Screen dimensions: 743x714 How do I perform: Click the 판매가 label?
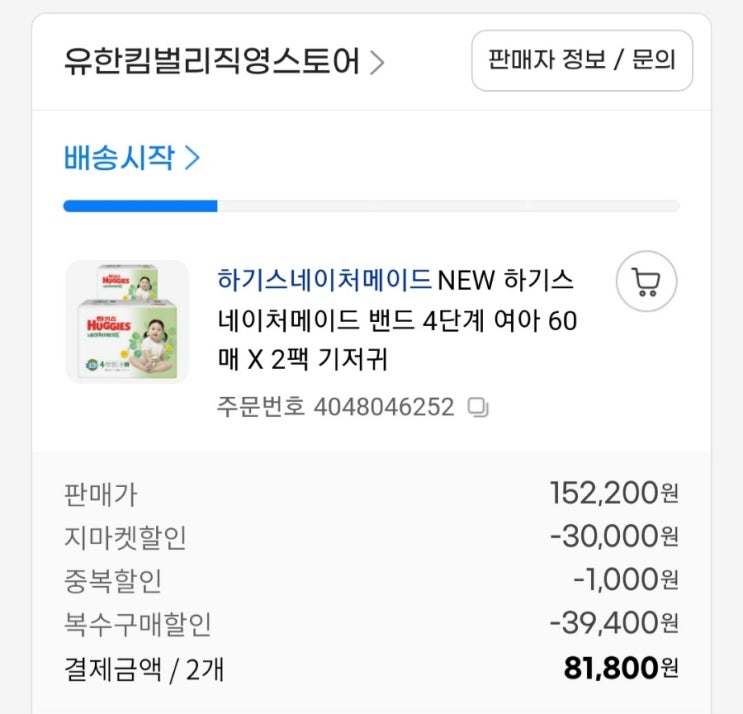99,494
